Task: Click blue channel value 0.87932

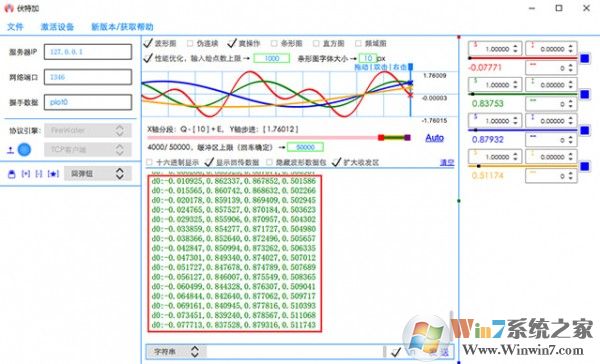Action: point(488,140)
